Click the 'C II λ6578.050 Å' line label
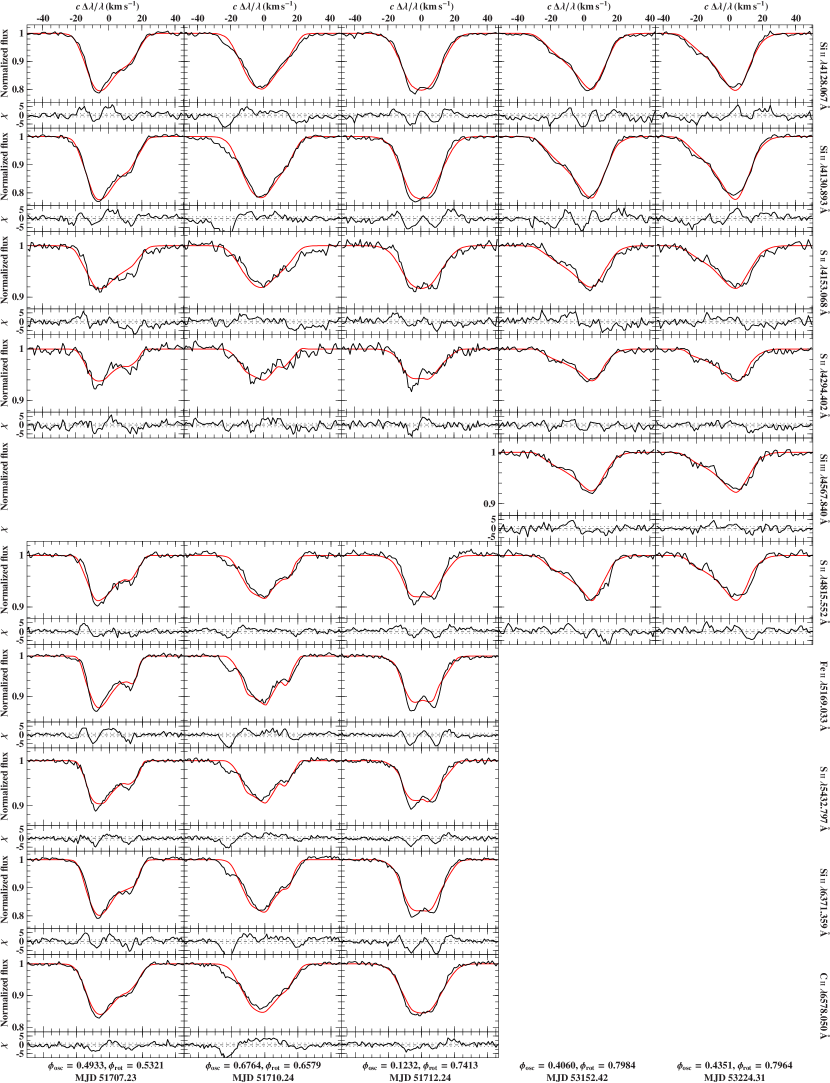Screen dimensions: 830x1083 pyautogui.click(x=822, y=1005)
